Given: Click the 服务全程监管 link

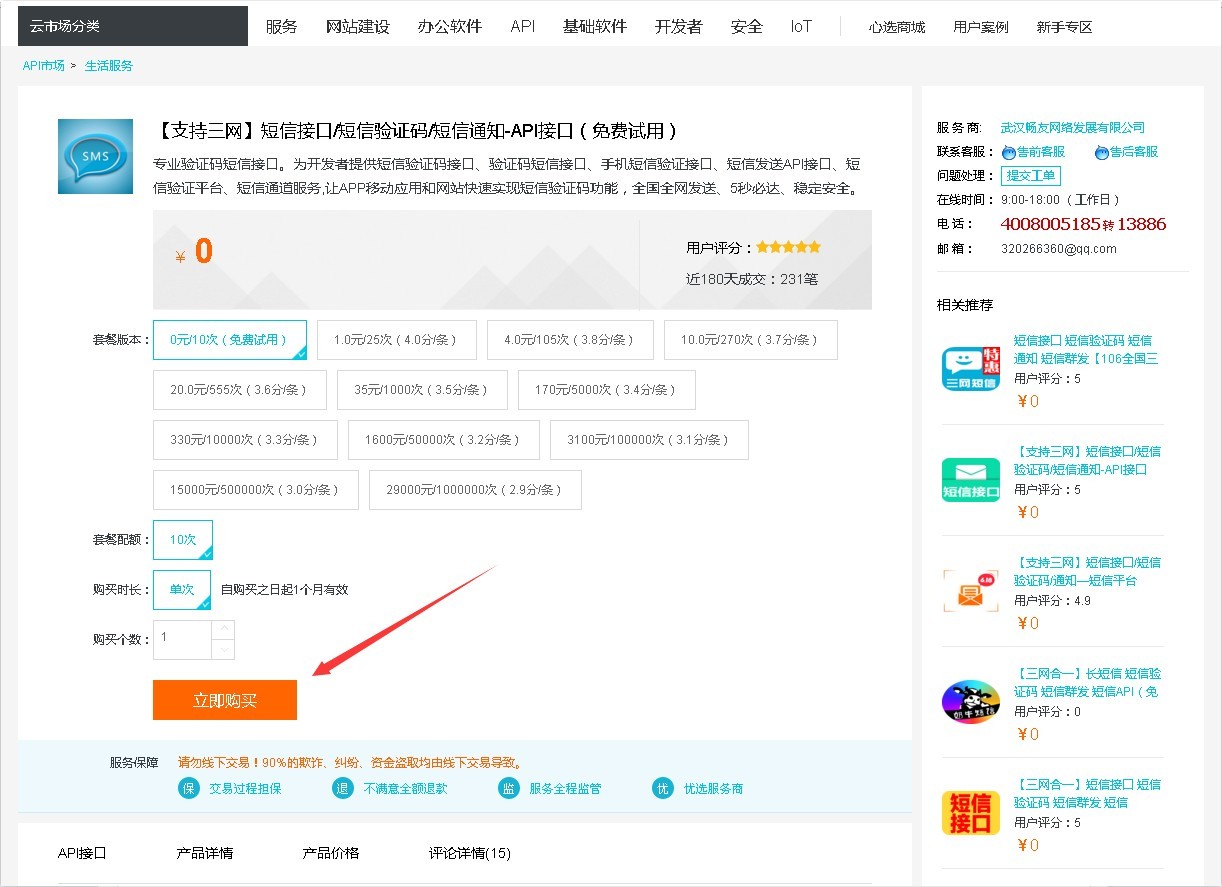Looking at the screenshot, I should point(565,788).
